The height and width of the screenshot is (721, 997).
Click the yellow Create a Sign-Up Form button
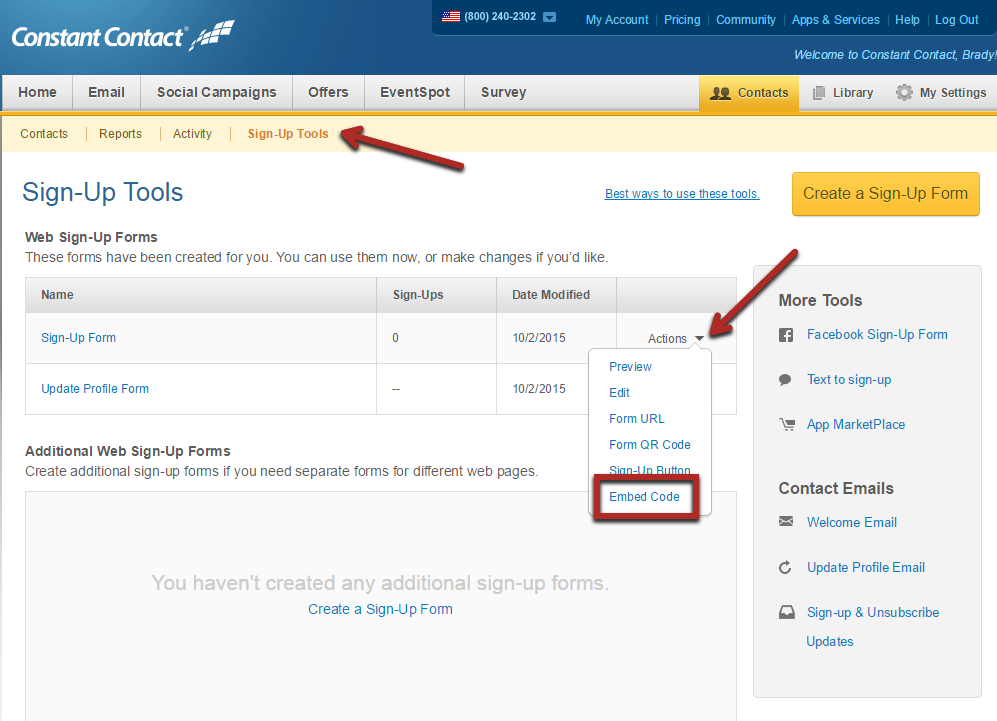pyautogui.click(x=885, y=193)
